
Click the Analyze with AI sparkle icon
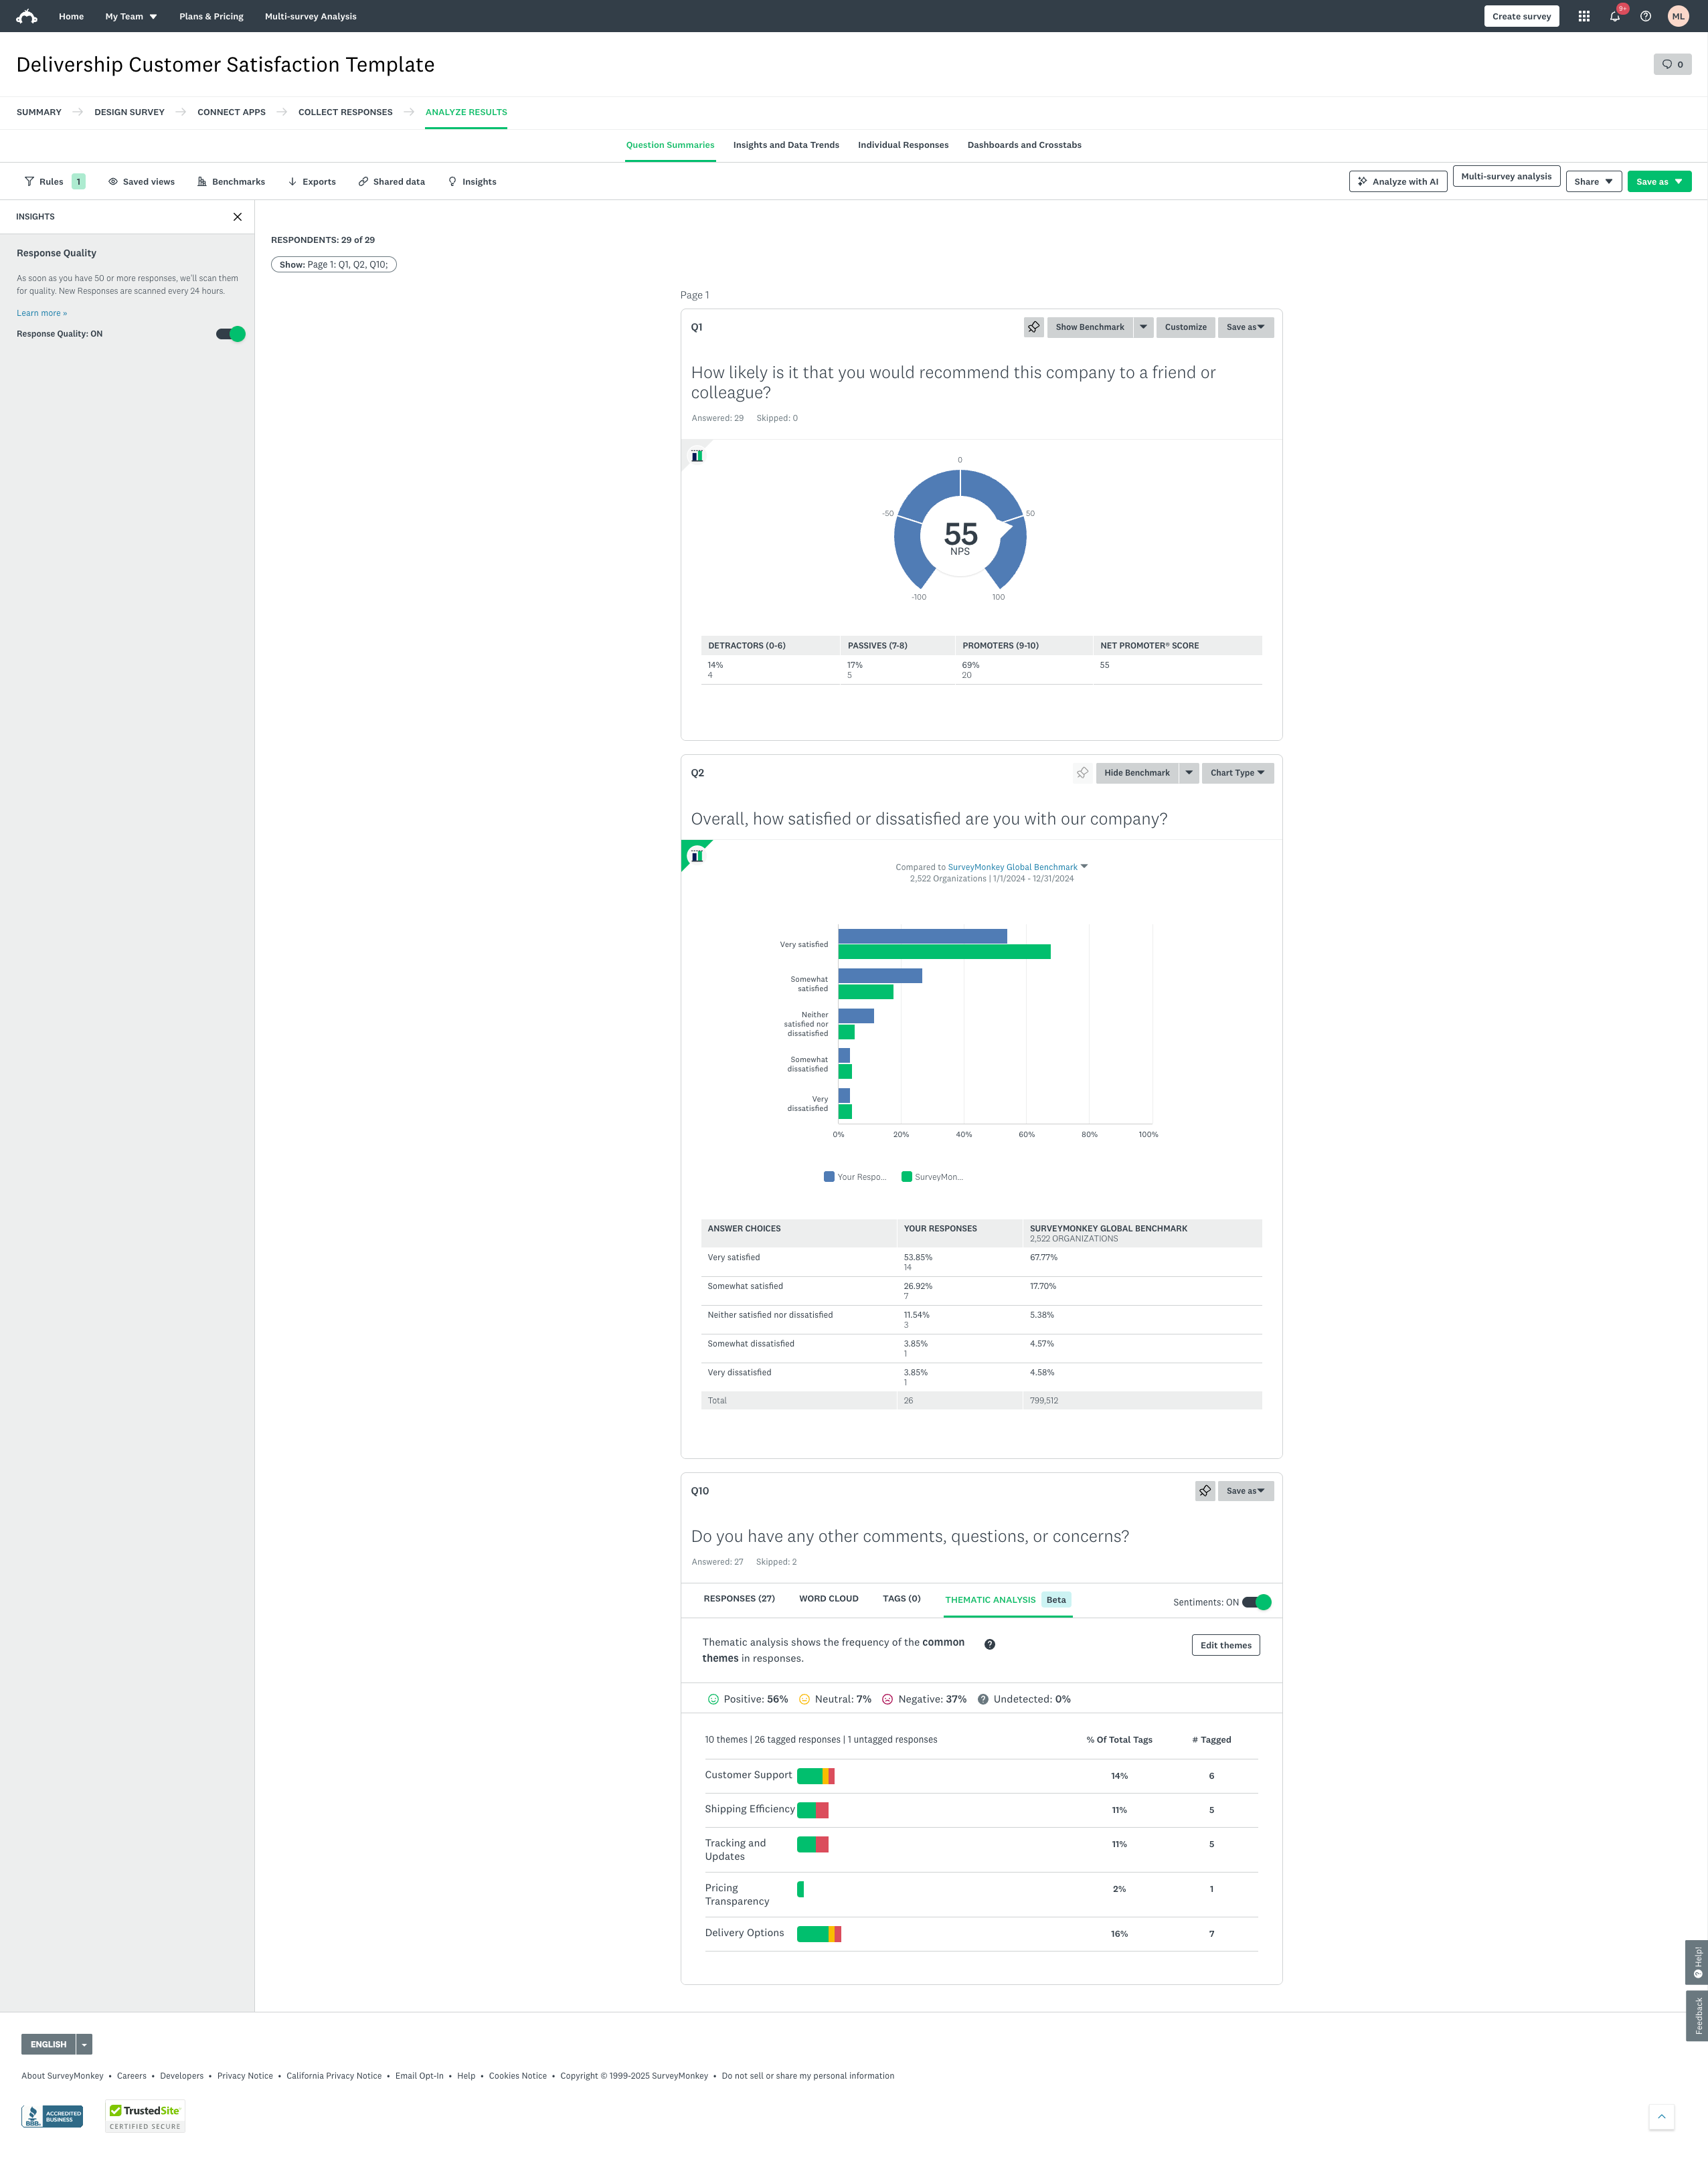(1364, 181)
